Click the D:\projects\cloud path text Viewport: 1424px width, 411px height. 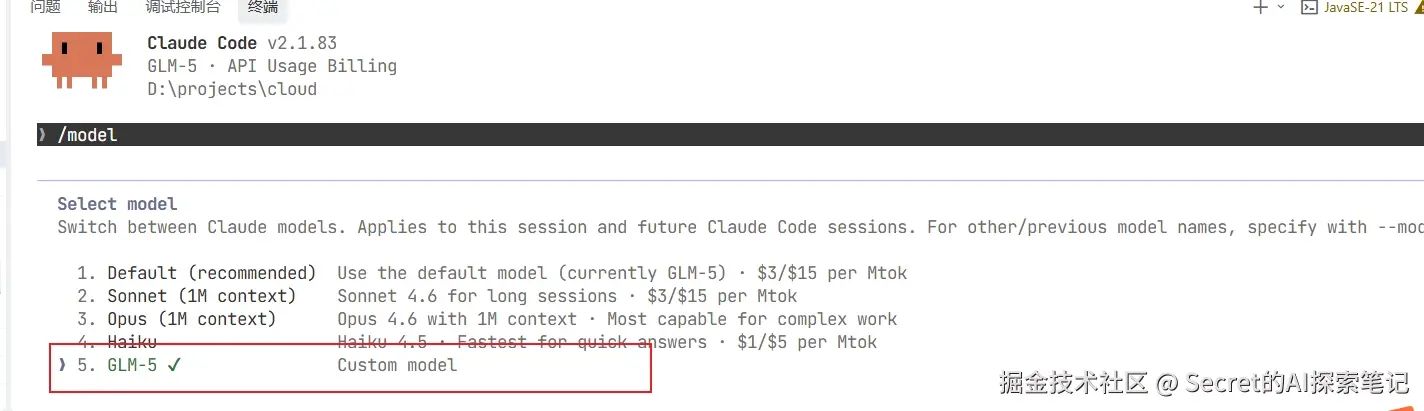[x=232, y=89]
